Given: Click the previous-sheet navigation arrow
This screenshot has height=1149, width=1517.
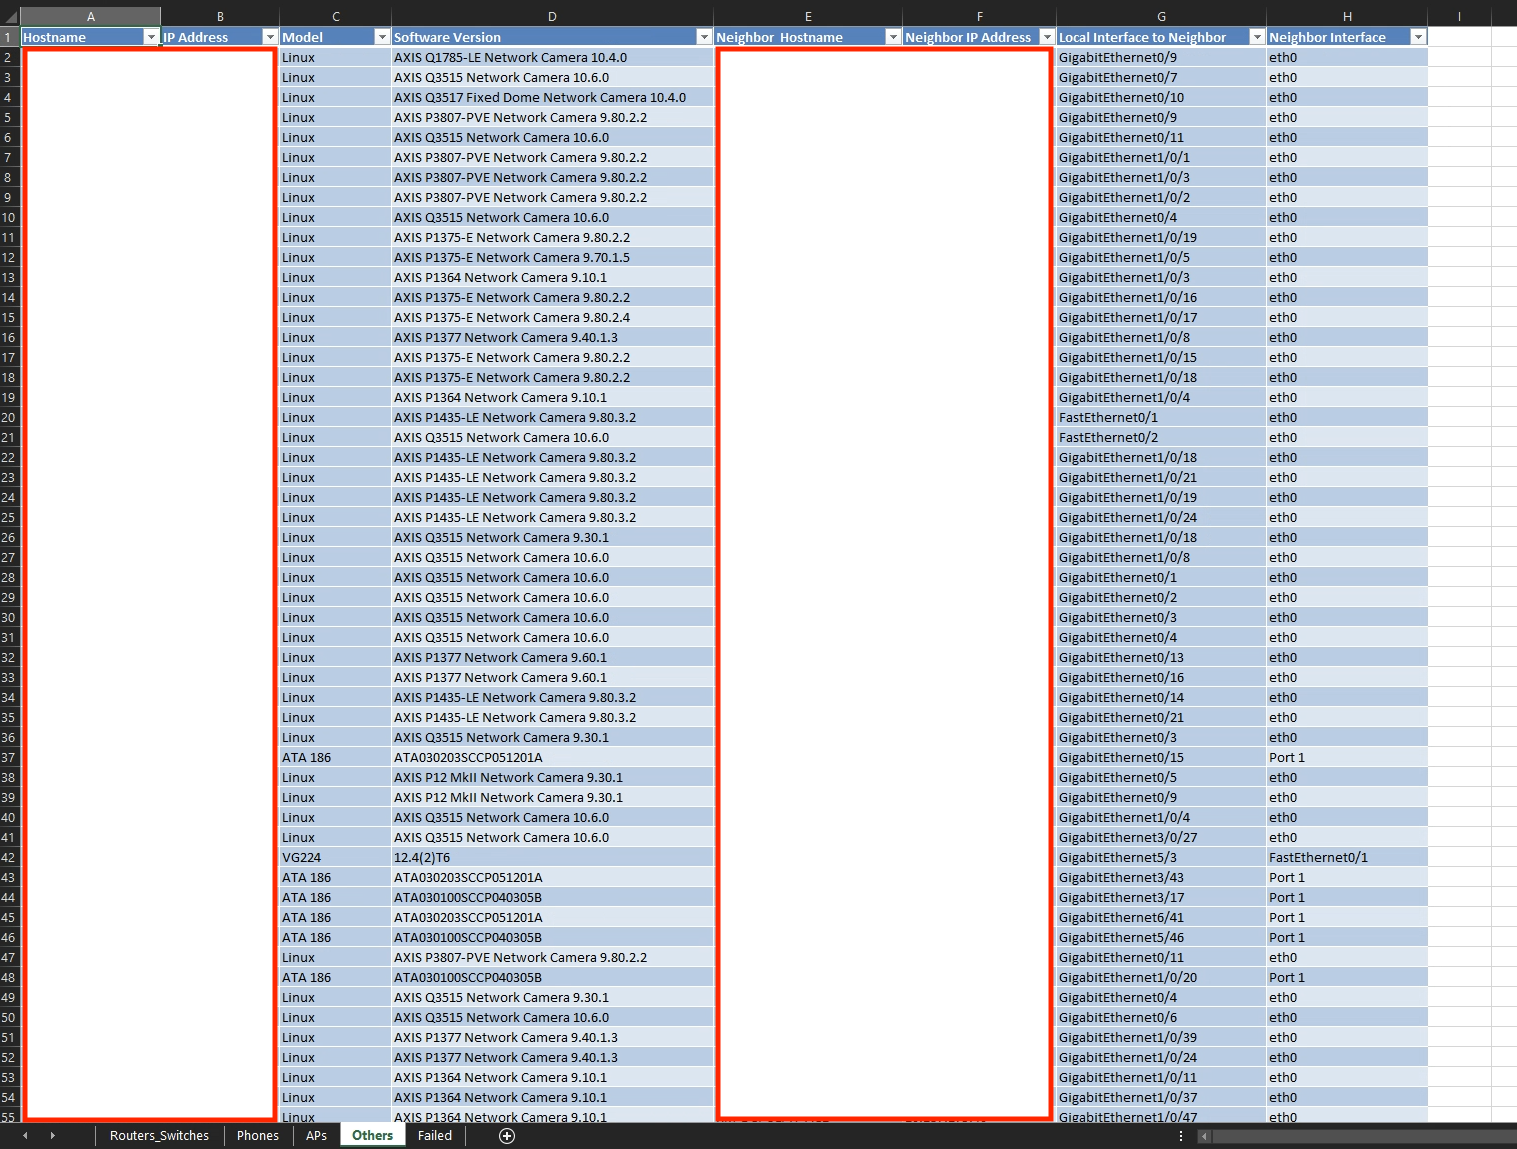Looking at the screenshot, I should (25, 1135).
